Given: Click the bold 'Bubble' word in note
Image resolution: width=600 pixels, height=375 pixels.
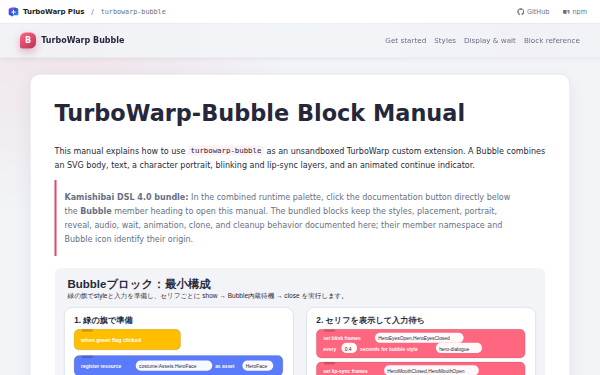Looking at the screenshot, I should click(x=96, y=211).
